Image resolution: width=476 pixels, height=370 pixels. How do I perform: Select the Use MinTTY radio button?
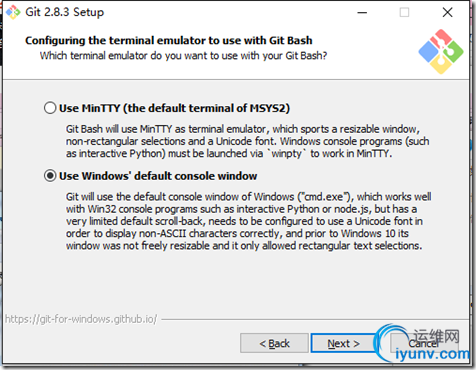[50, 108]
